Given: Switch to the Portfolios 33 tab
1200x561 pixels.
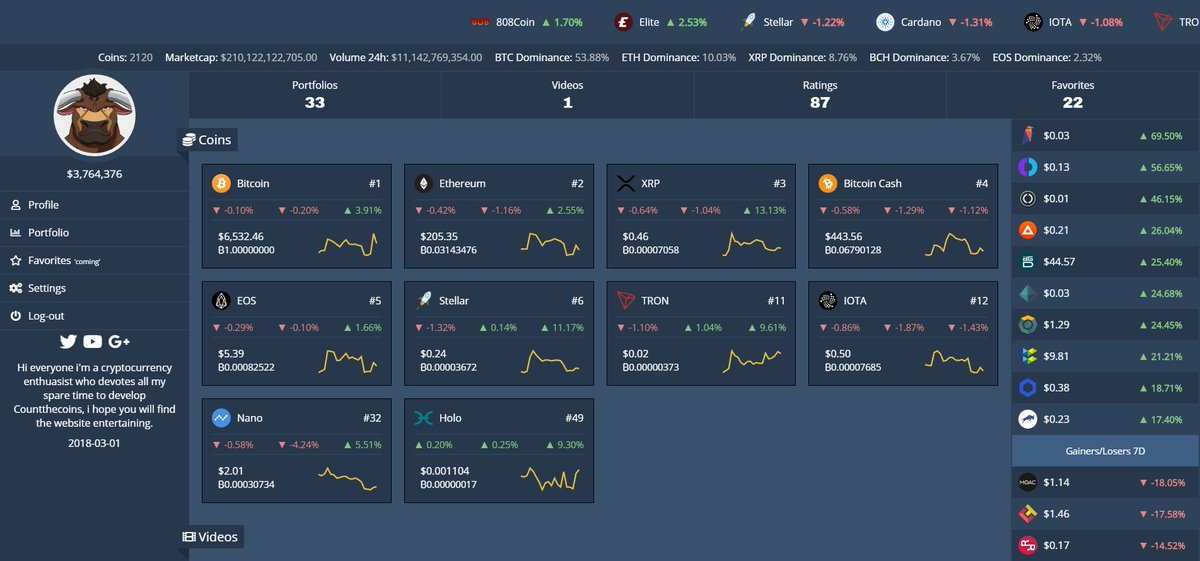Looking at the screenshot, I should (315, 94).
